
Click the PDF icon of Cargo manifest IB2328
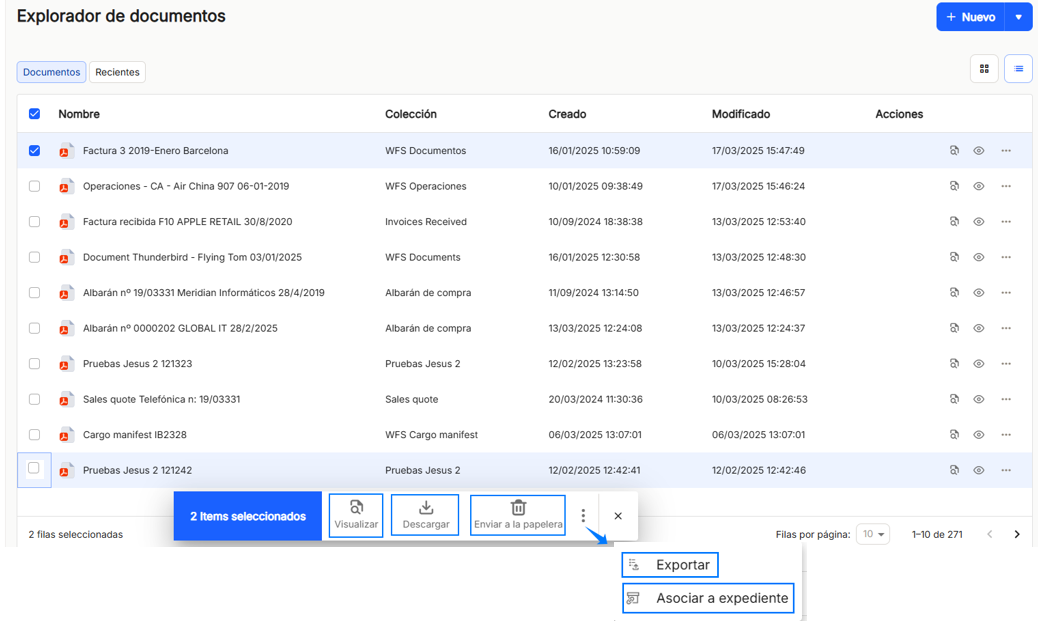65,435
